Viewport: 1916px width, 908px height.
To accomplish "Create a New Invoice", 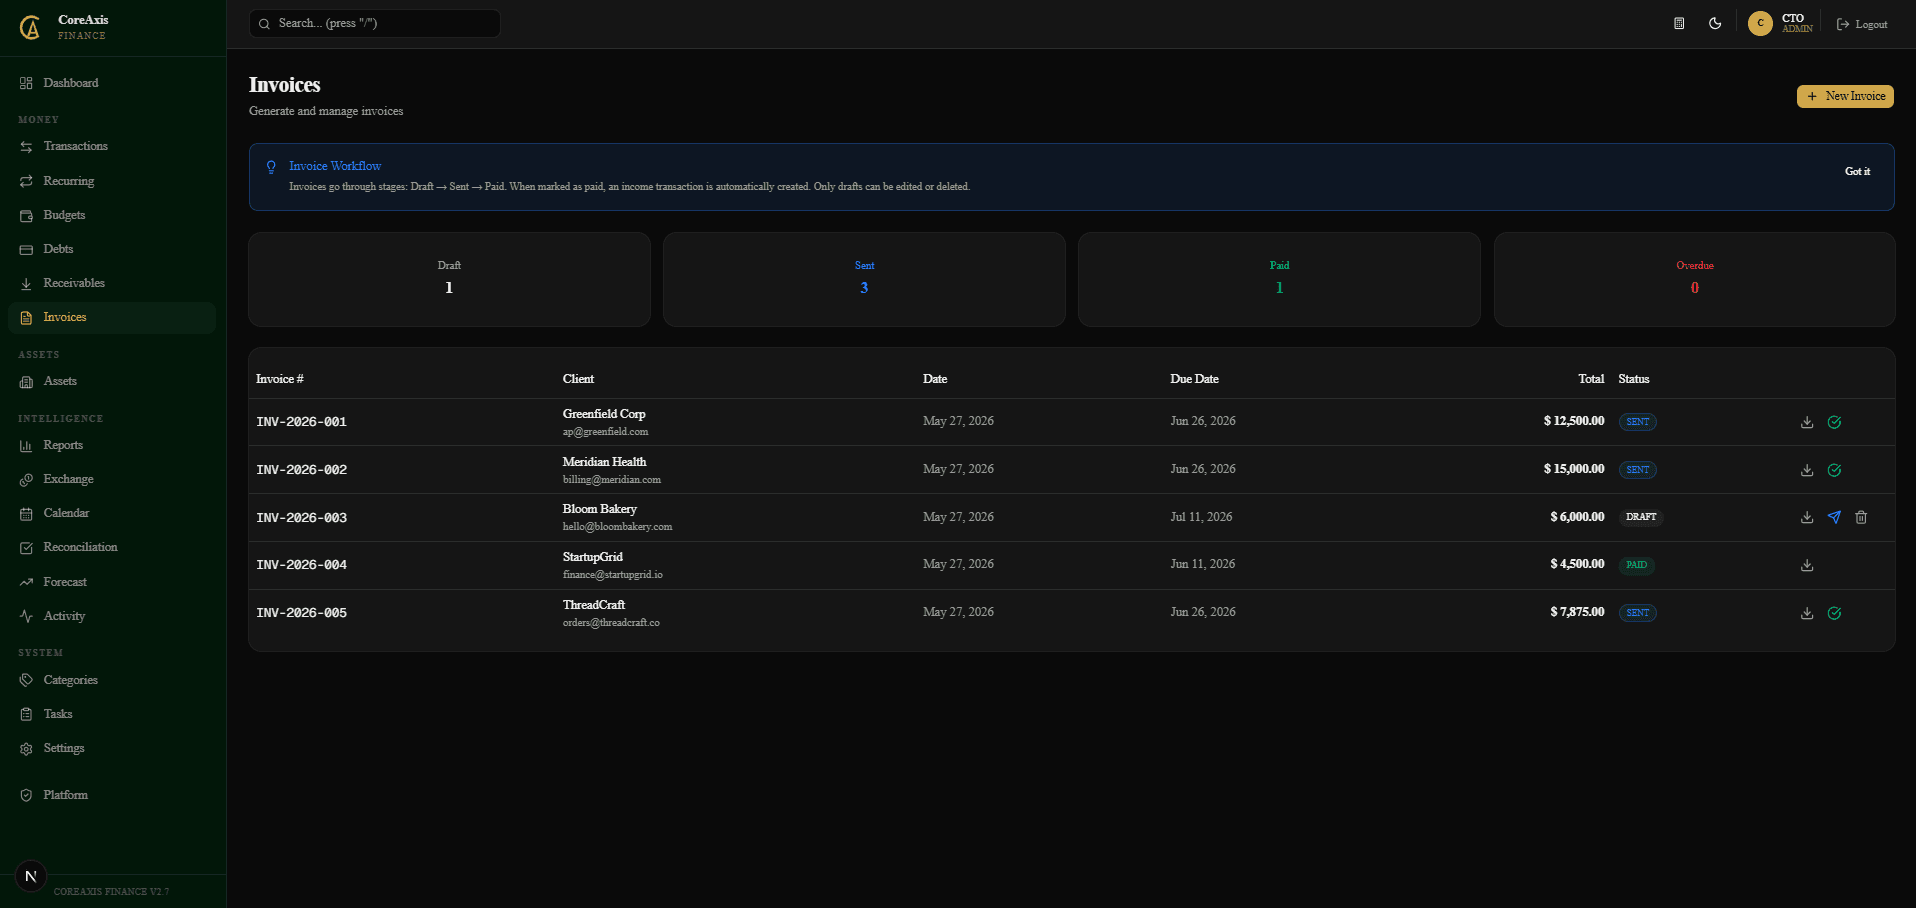I will [x=1845, y=96].
